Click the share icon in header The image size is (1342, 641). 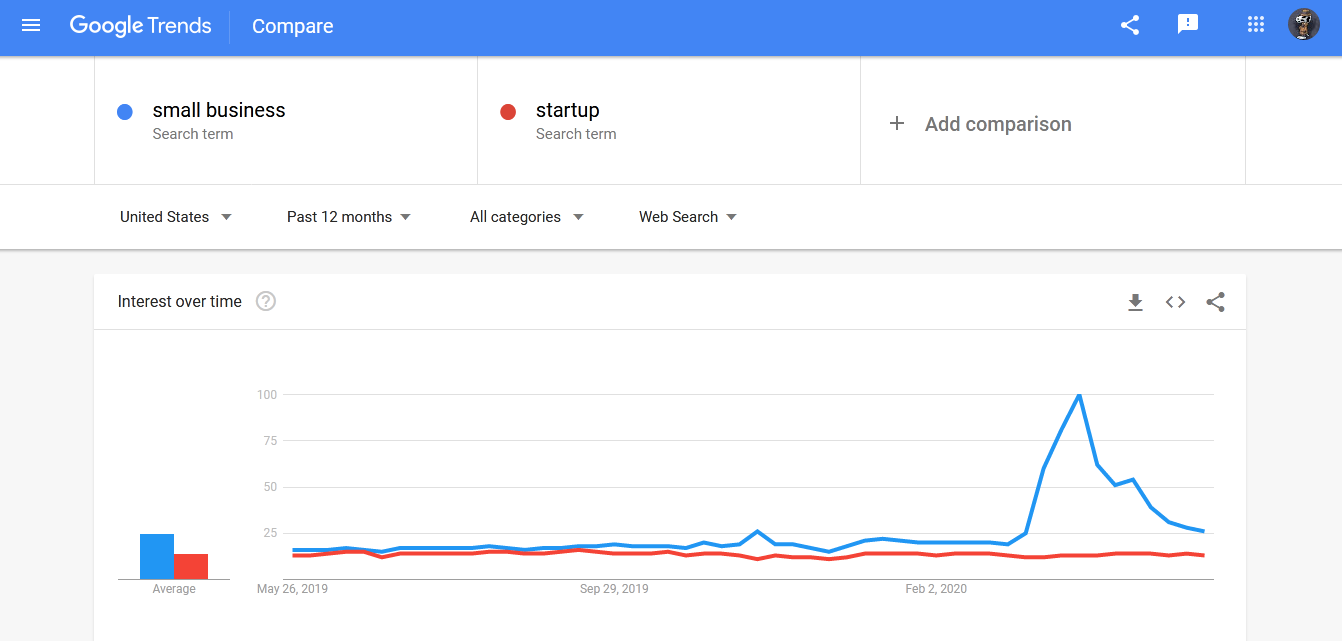(x=1130, y=26)
